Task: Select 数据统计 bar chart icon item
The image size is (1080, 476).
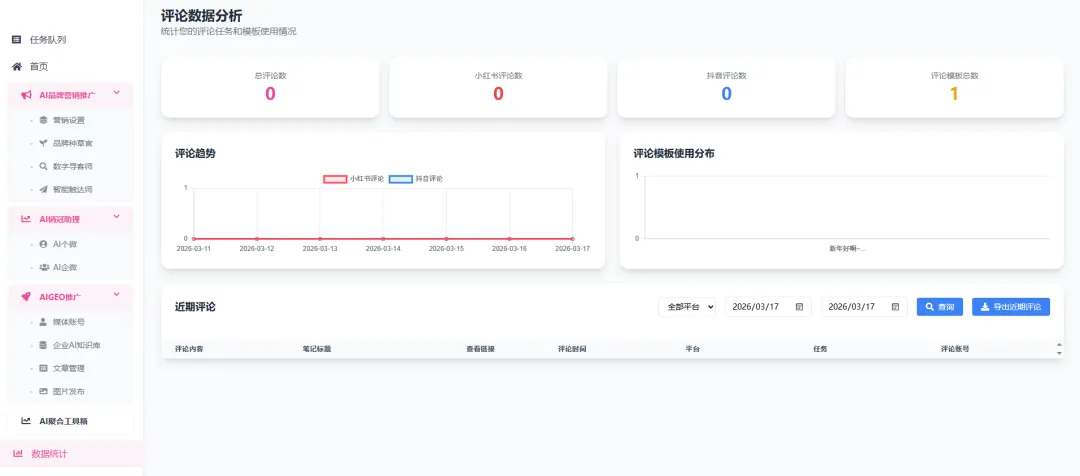Action: tap(18, 453)
